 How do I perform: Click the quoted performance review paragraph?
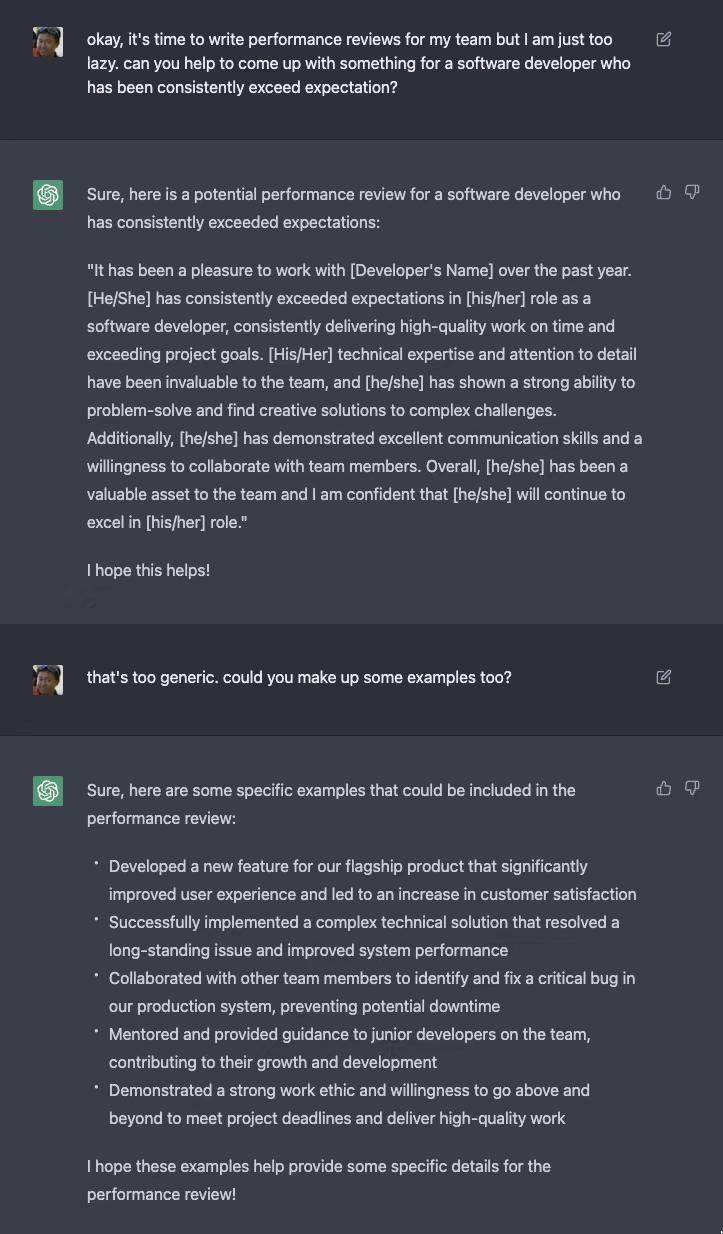[364, 396]
